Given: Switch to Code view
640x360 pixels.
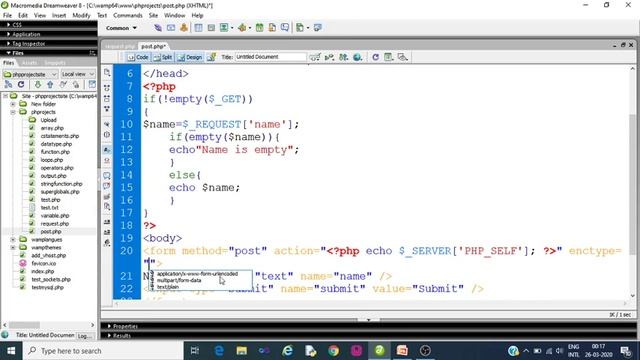Looking at the screenshot, I should point(138,57).
